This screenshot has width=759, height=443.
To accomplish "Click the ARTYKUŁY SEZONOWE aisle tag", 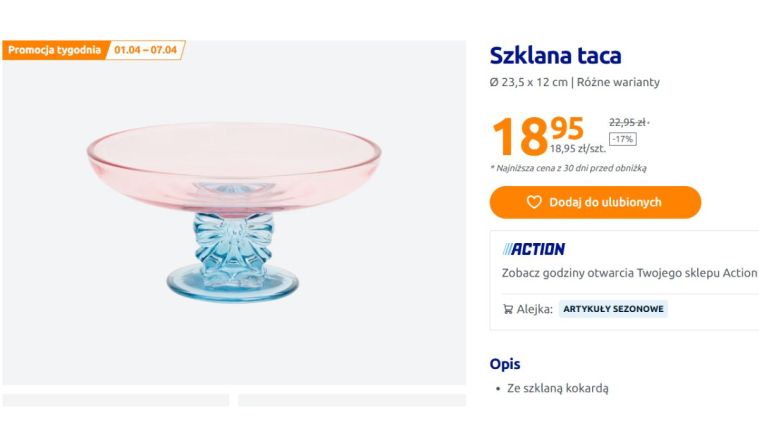I will pos(613,310).
